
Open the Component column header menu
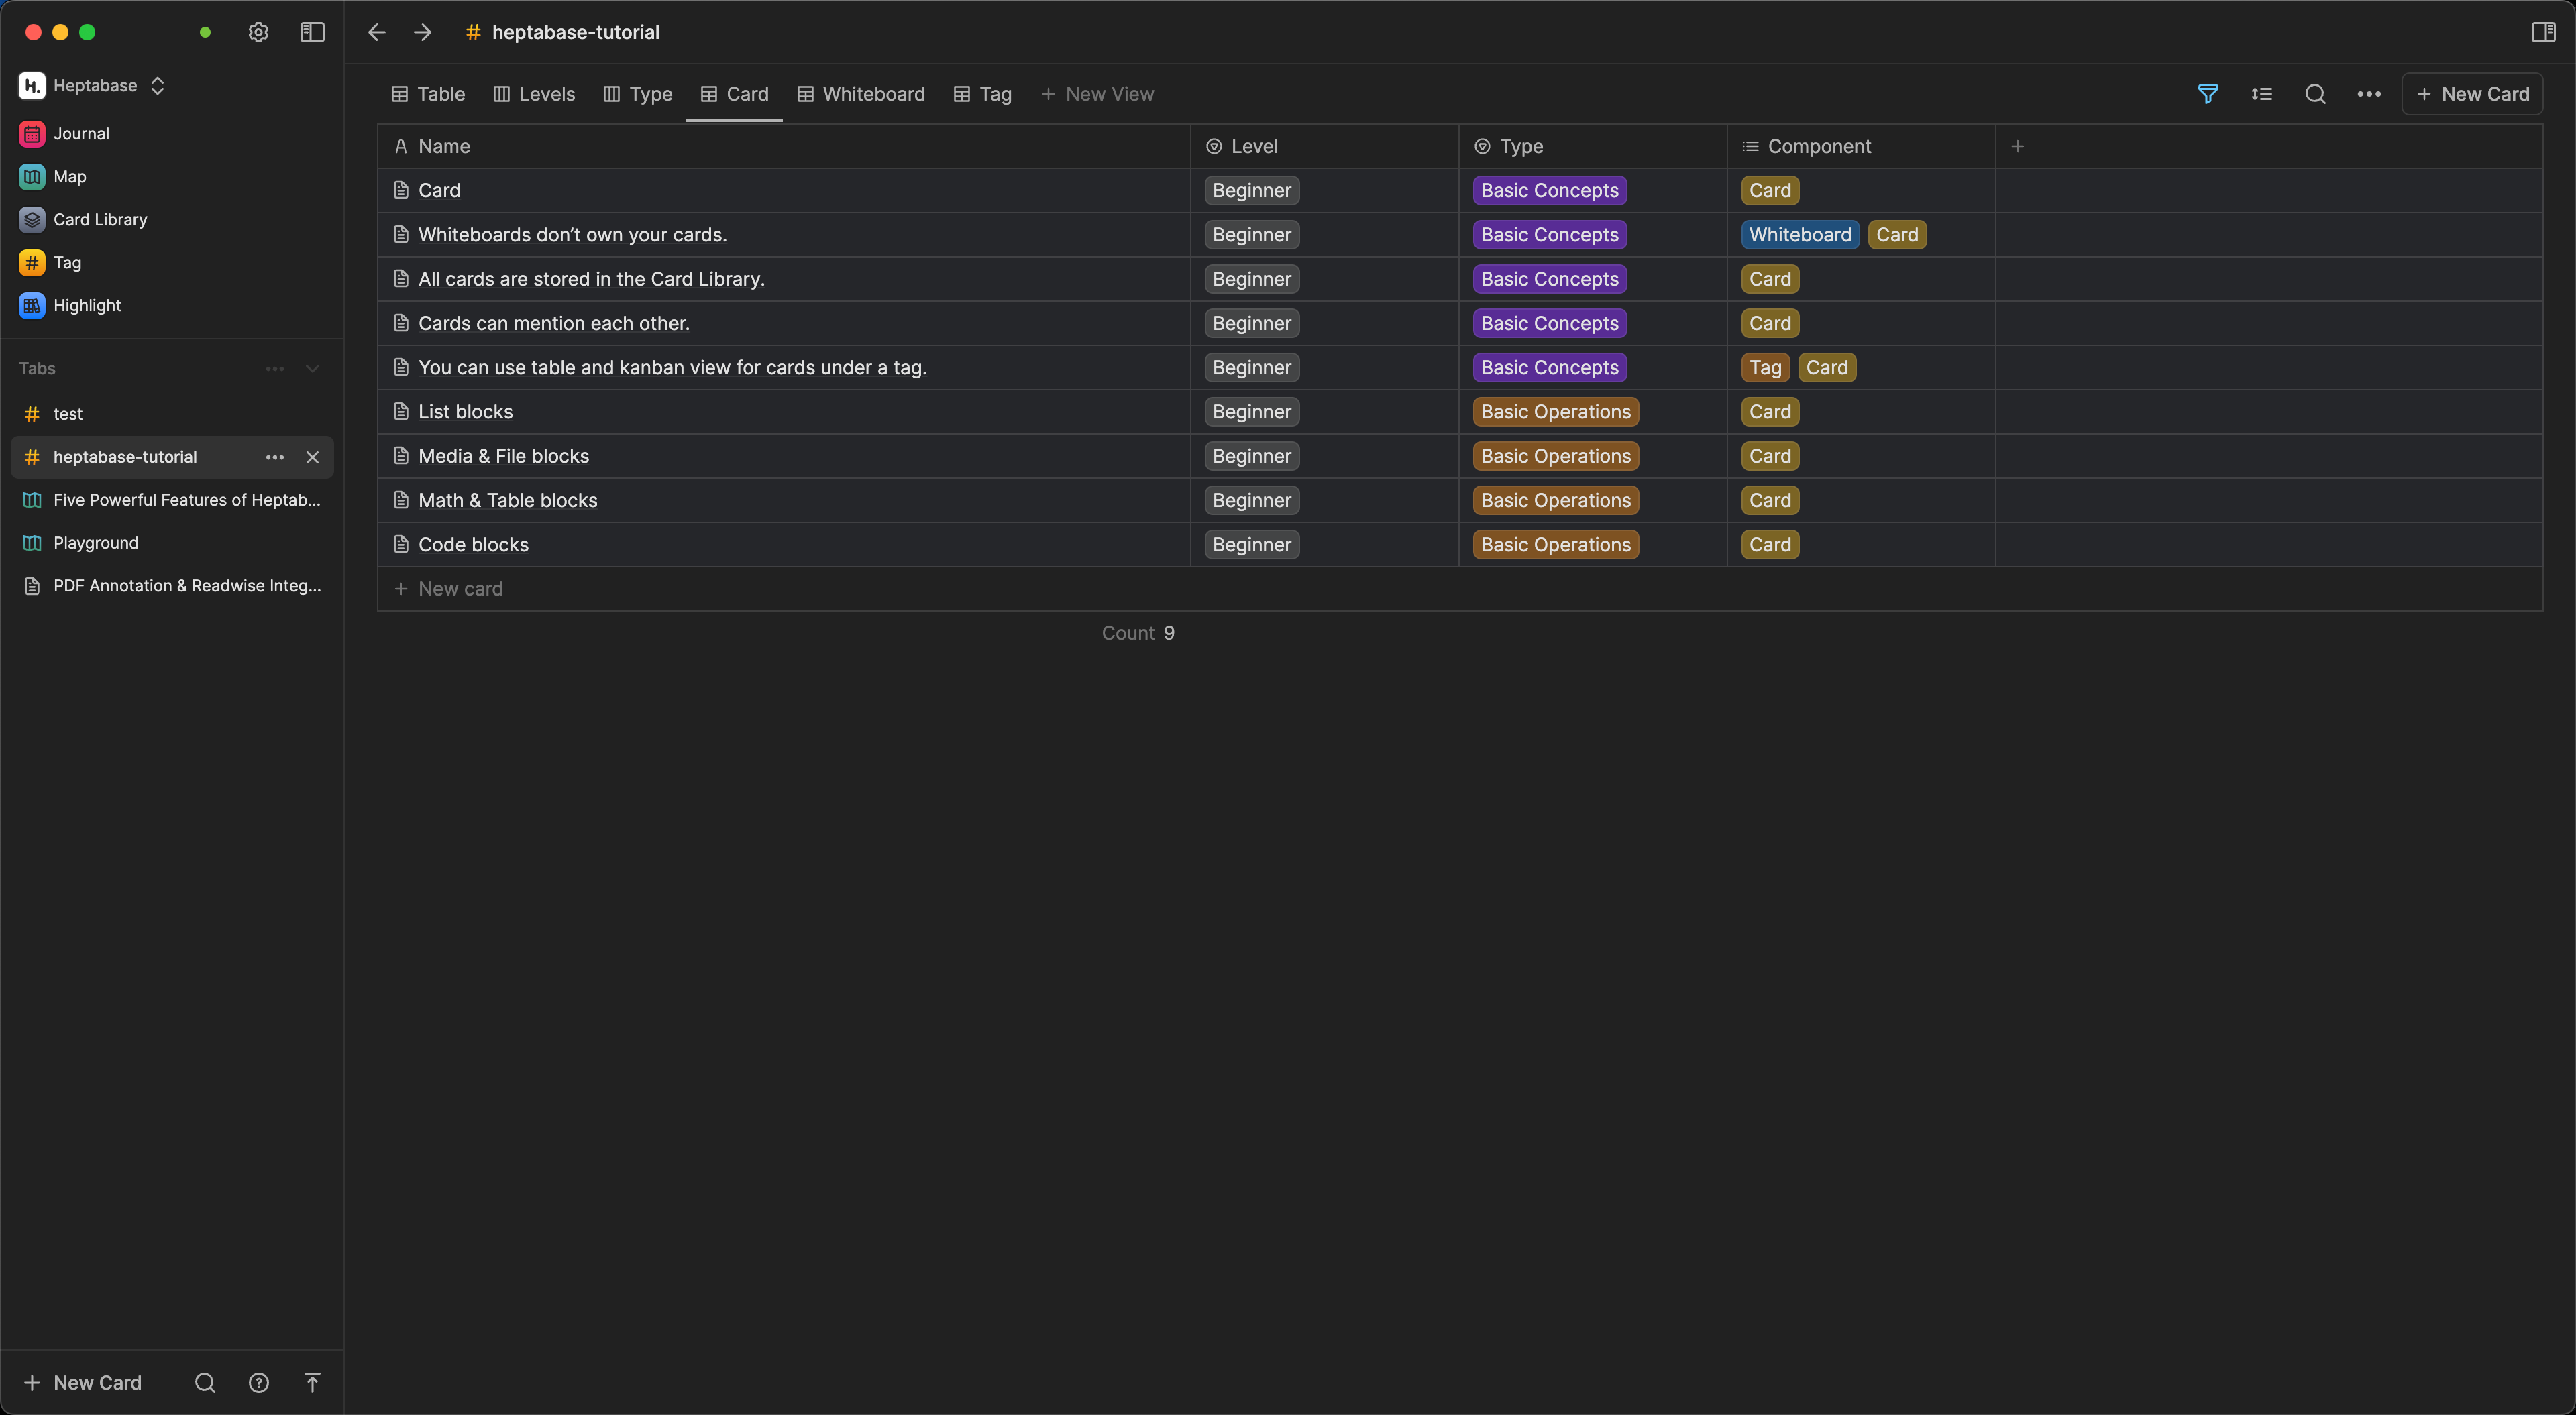pos(1860,146)
